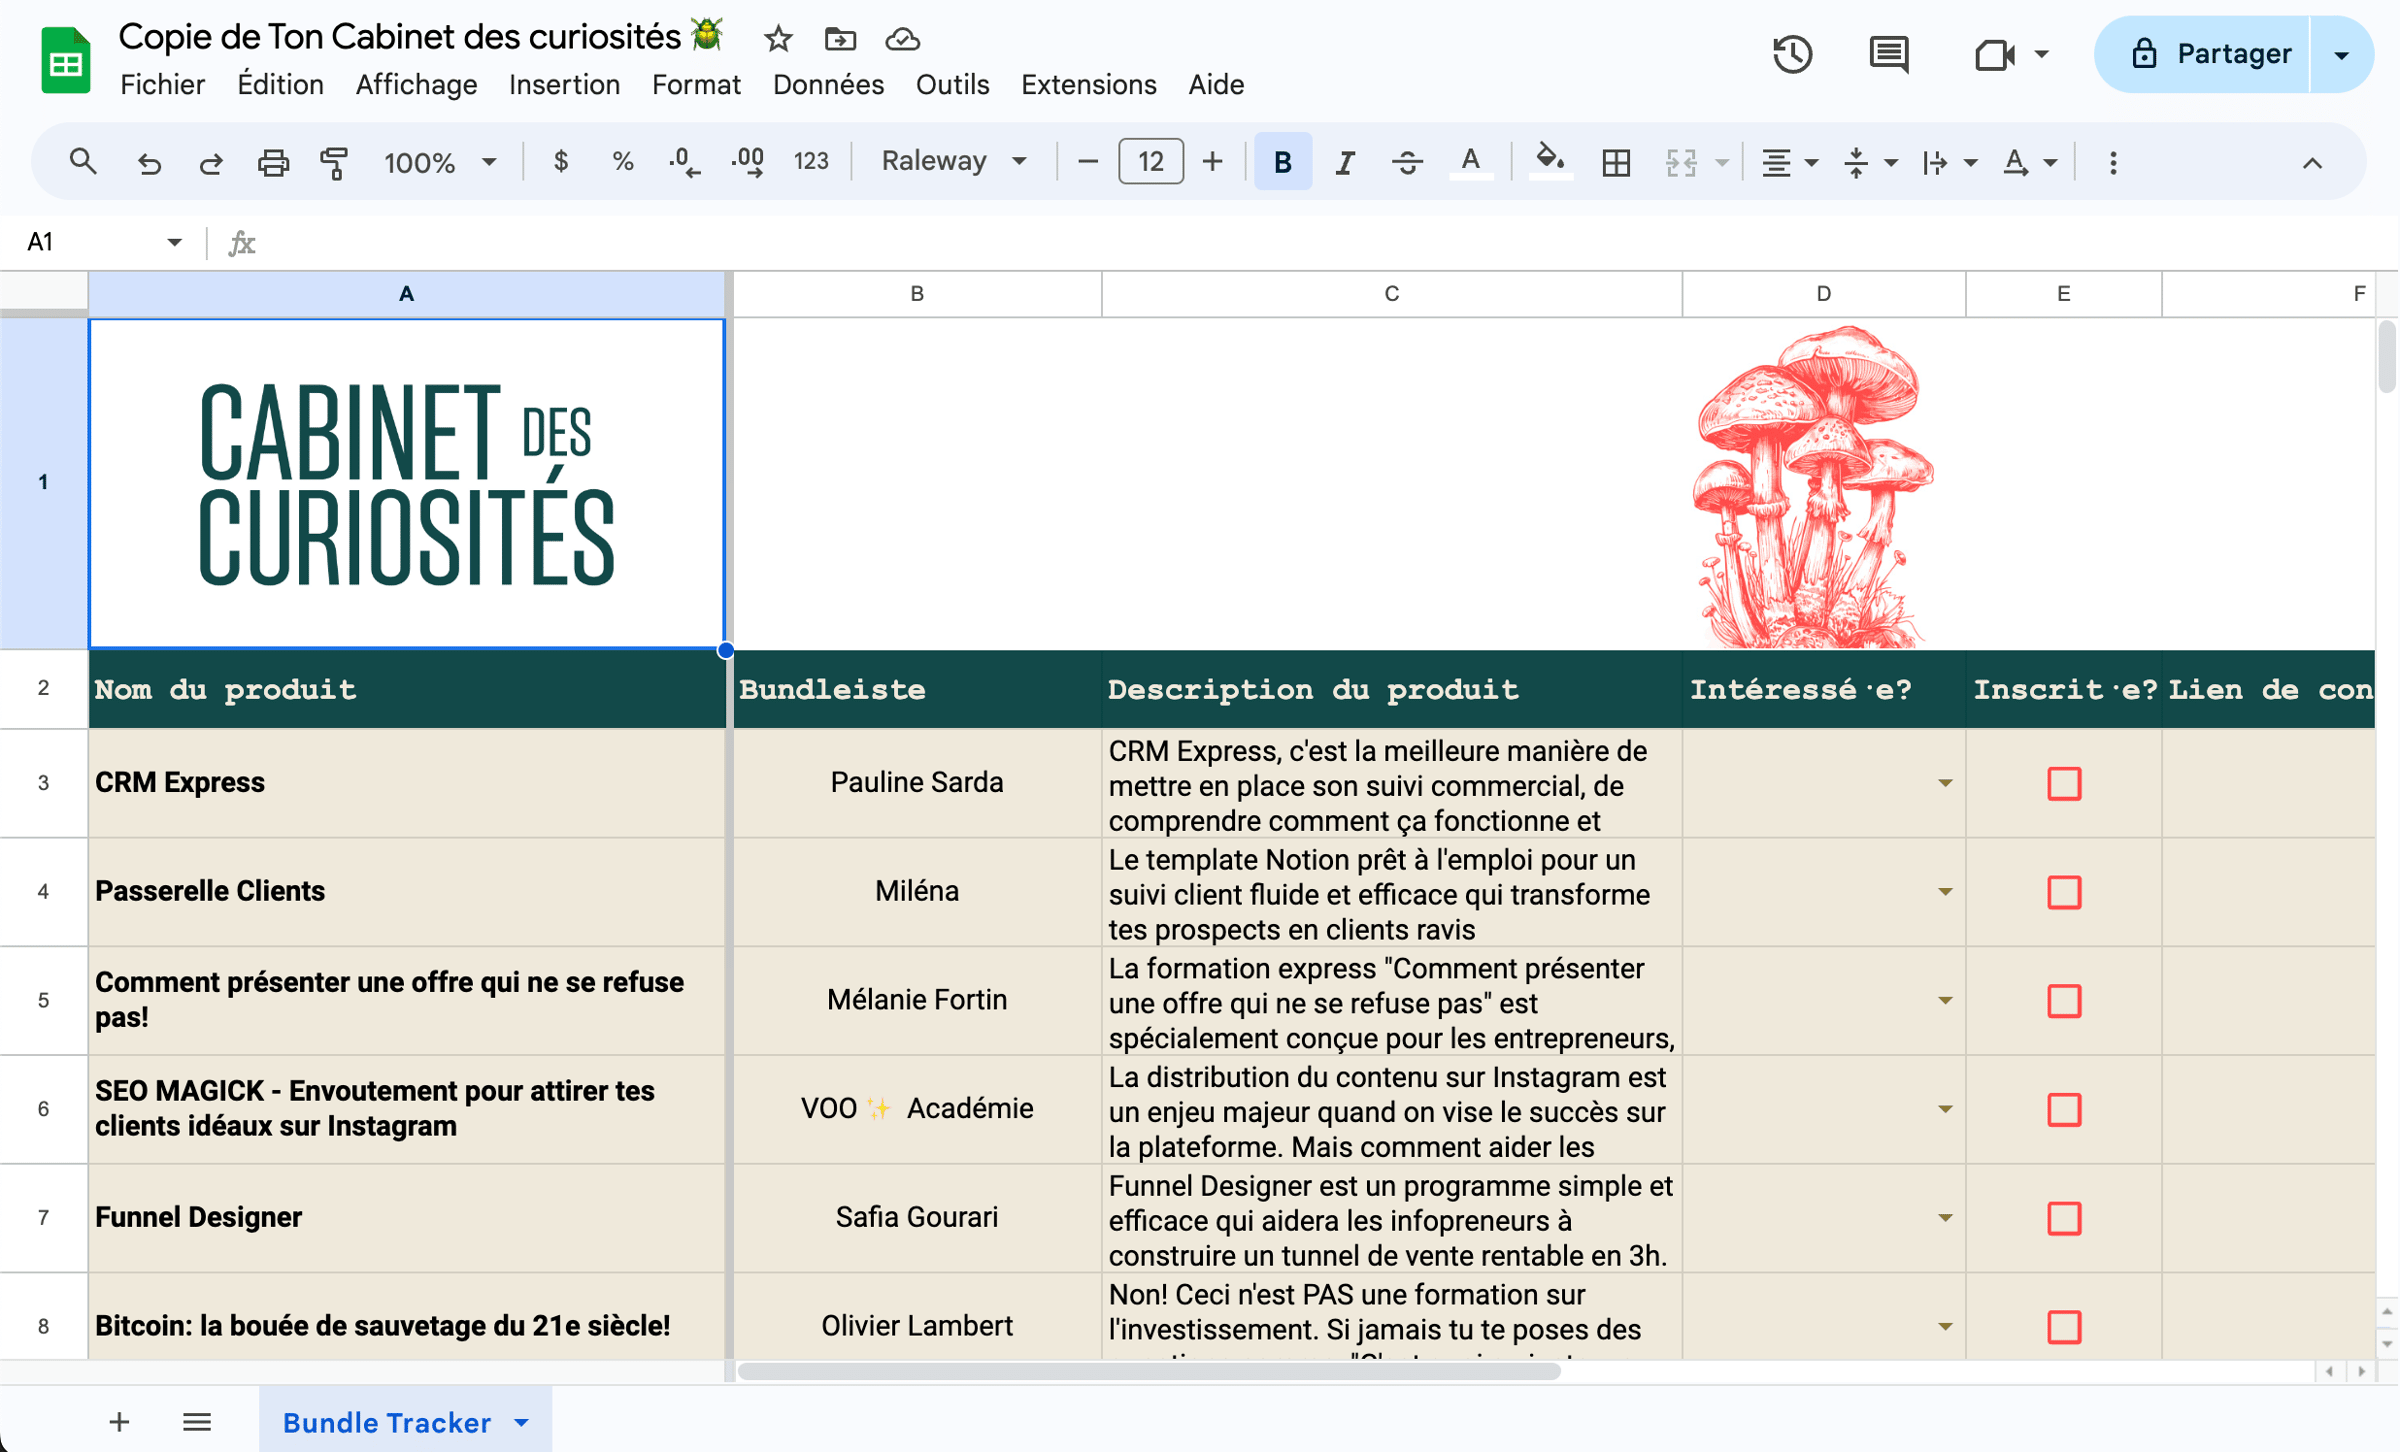Undo the last action
Screen dimensions: 2400x1452
coord(149,162)
